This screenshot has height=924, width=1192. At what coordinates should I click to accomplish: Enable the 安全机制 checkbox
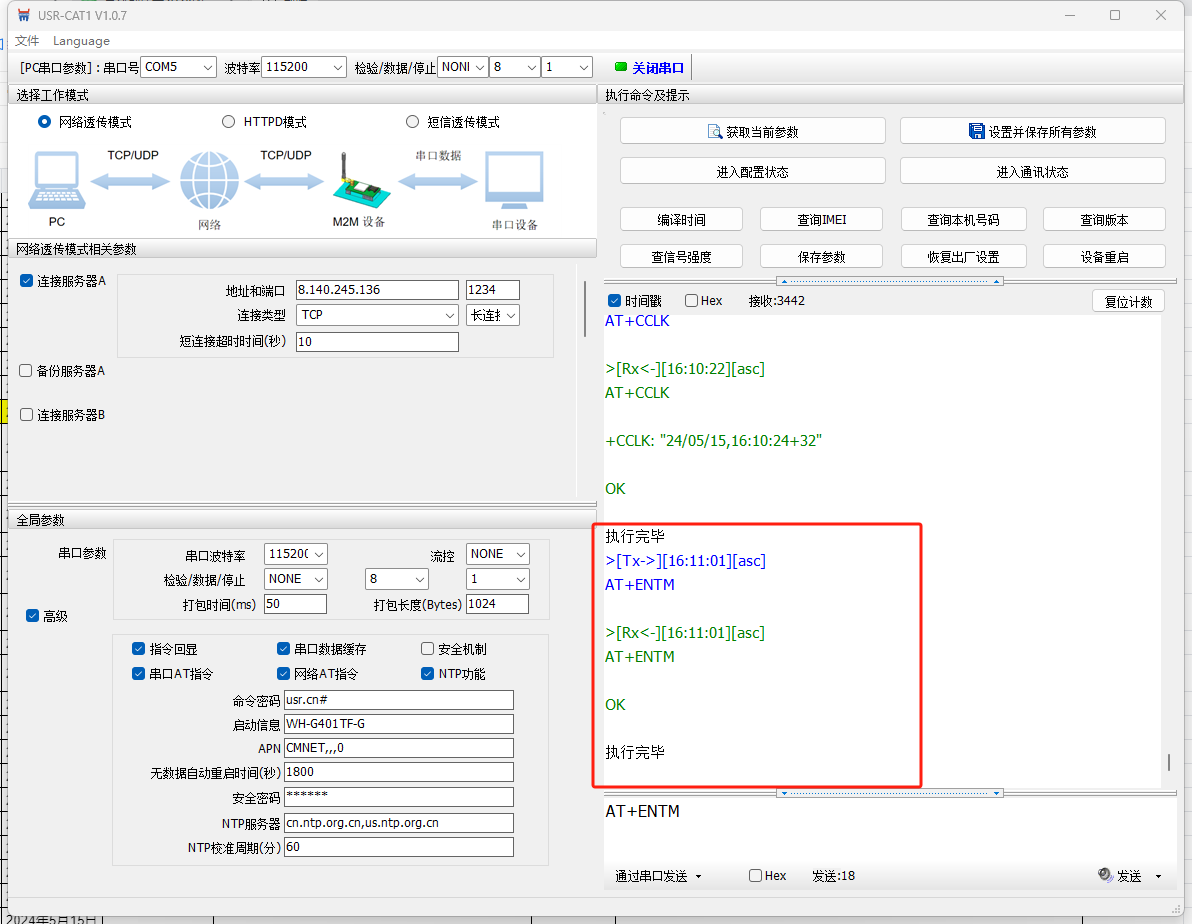point(428,649)
